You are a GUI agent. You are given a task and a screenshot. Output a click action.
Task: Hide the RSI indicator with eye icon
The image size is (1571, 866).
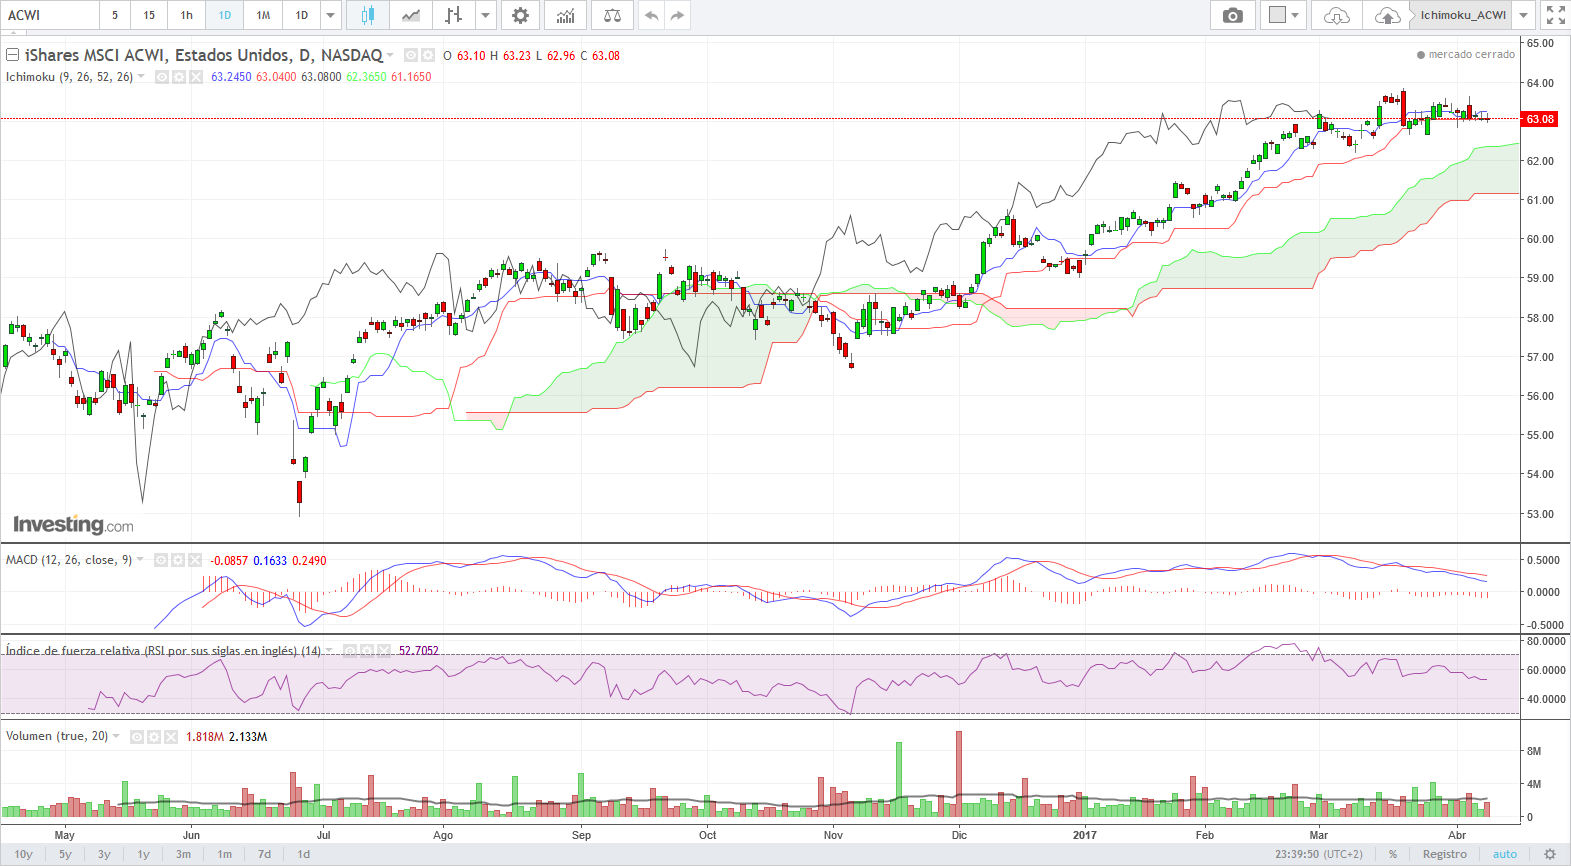point(350,651)
